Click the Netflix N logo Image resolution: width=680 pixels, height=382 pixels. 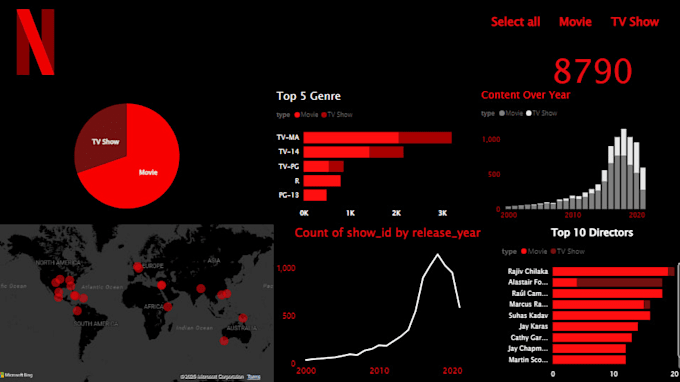[36, 42]
